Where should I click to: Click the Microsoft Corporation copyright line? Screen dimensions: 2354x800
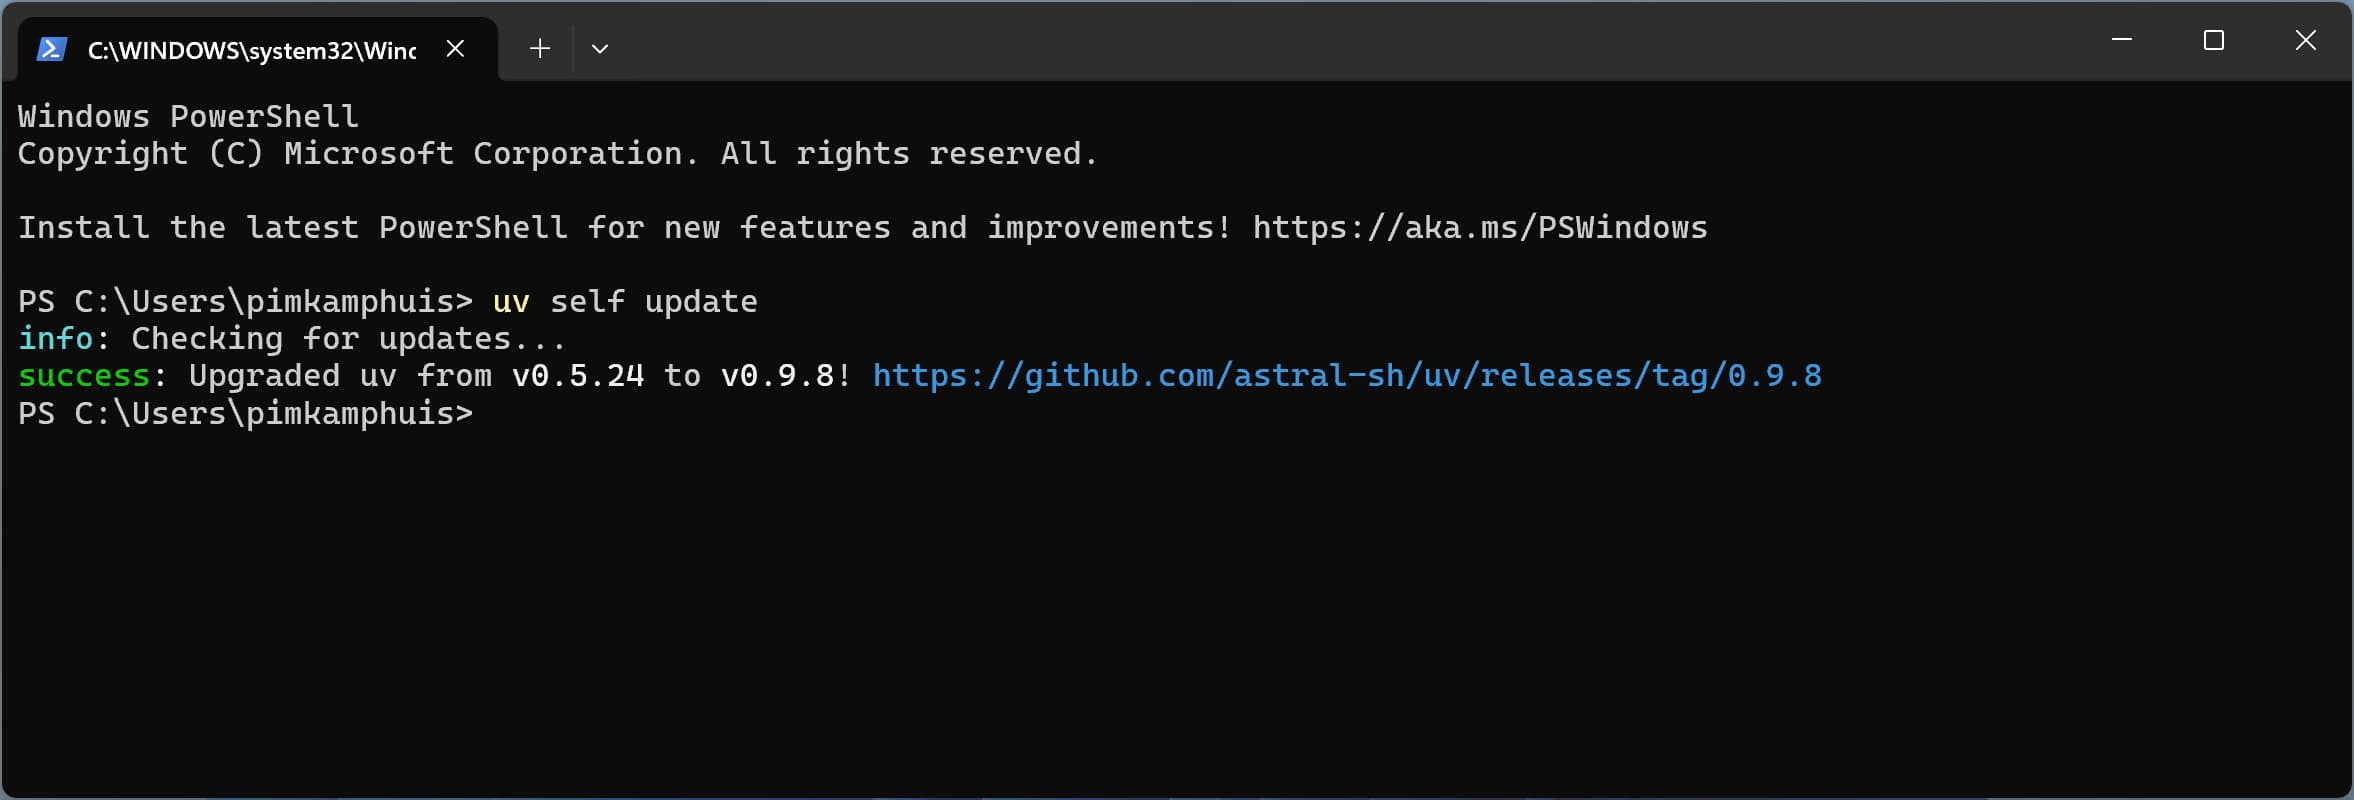(557, 154)
